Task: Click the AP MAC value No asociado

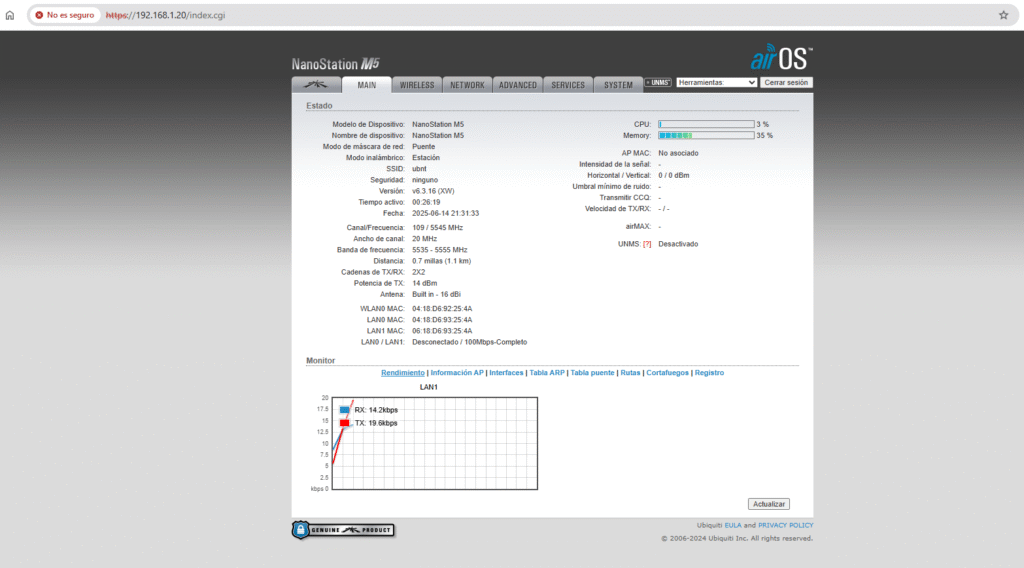Action: pyautogui.click(x=678, y=153)
